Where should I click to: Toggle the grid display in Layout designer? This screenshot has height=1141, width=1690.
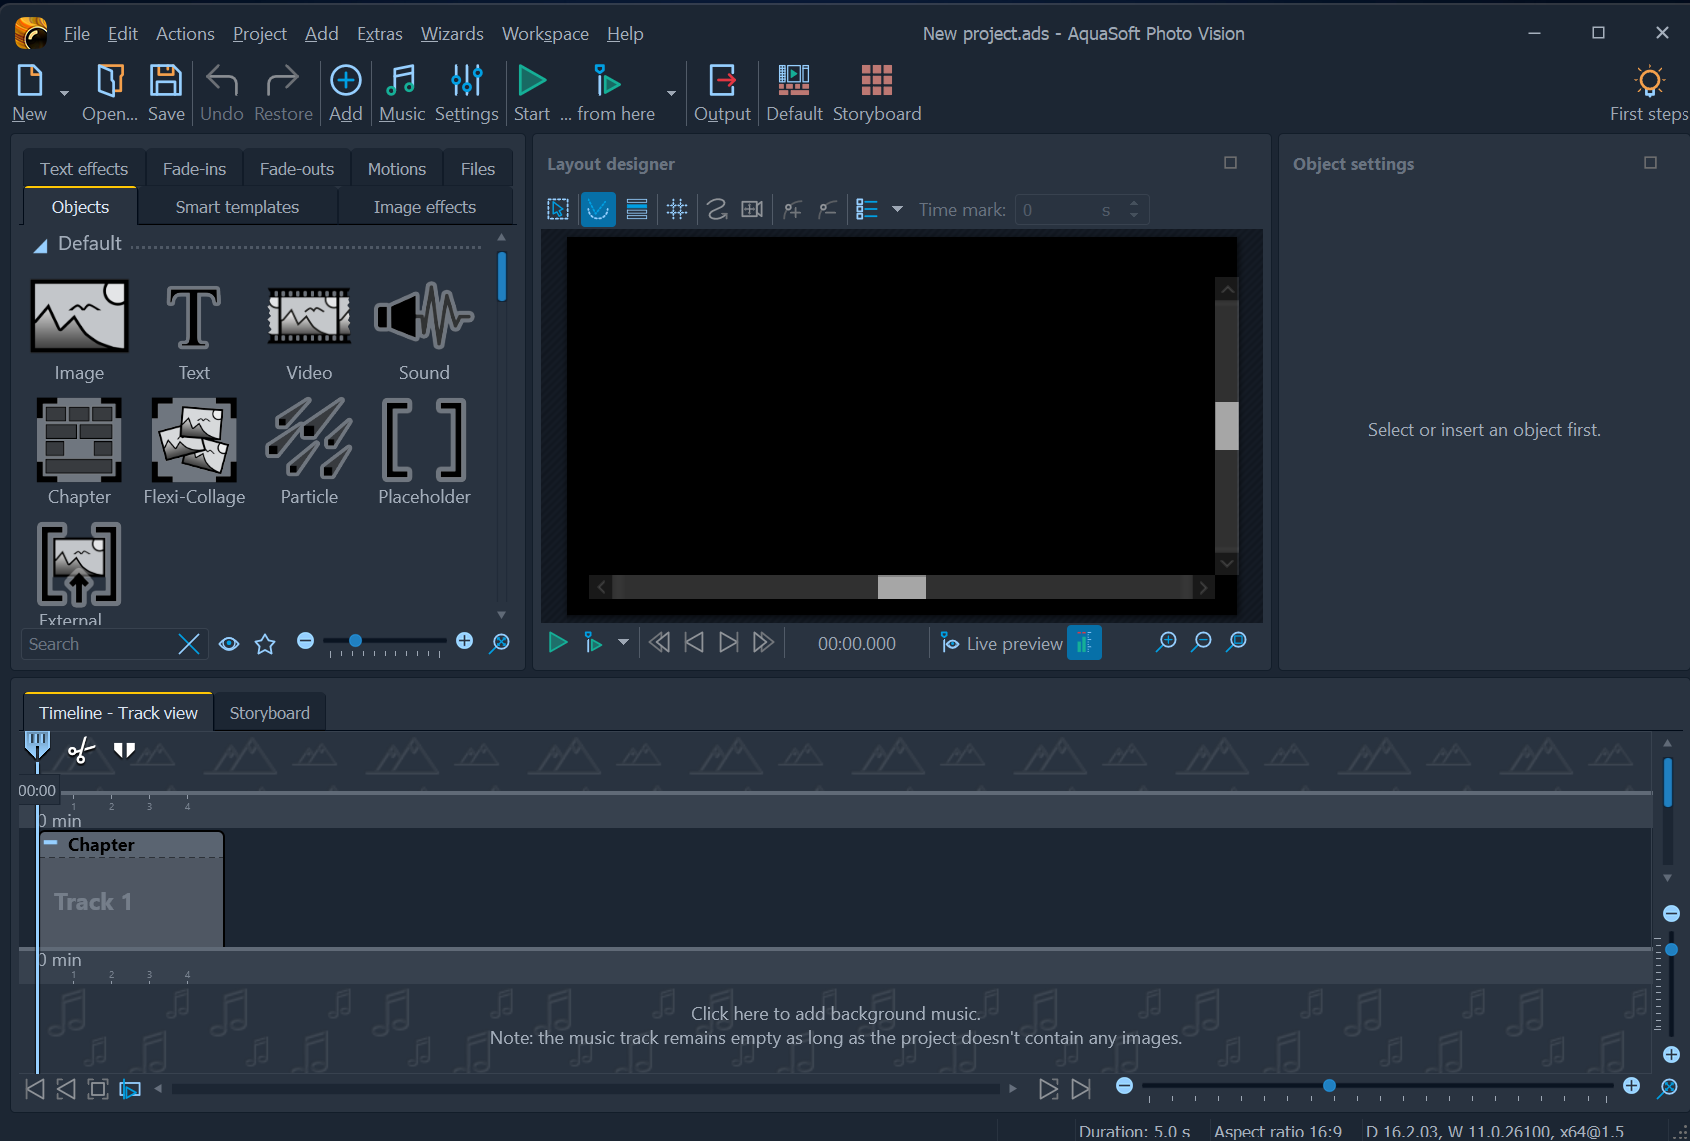[x=677, y=209]
